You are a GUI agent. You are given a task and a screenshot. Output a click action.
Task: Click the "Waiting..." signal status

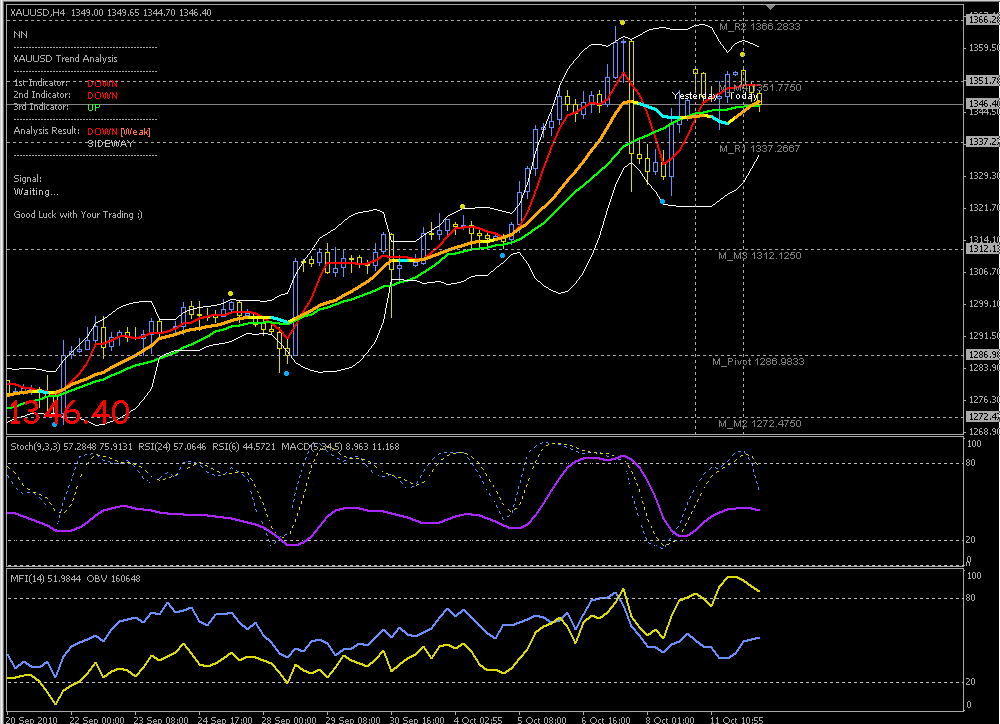point(36,192)
